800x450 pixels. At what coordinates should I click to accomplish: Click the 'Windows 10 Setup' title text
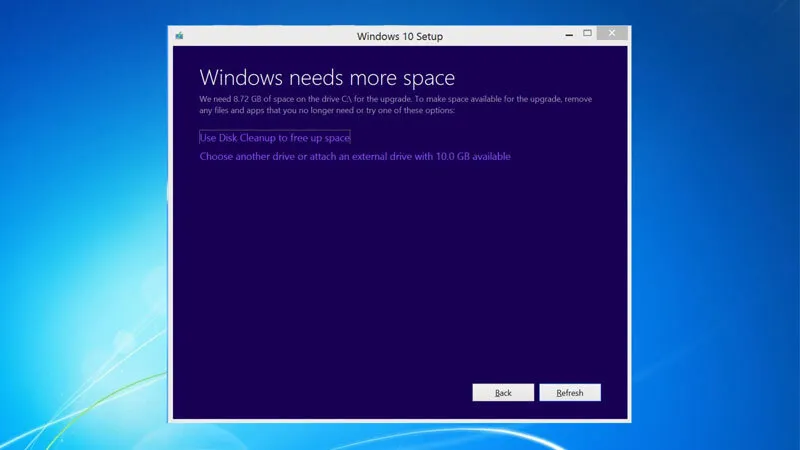(x=399, y=36)
